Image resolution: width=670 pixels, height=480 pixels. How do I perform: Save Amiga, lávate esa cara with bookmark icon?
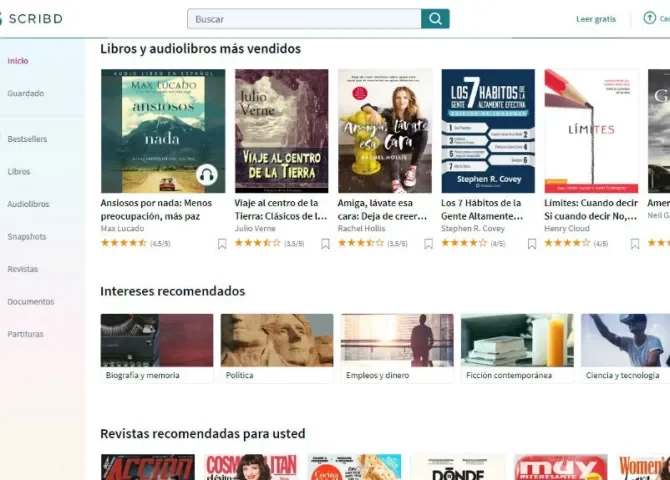(x=428, y=244)
